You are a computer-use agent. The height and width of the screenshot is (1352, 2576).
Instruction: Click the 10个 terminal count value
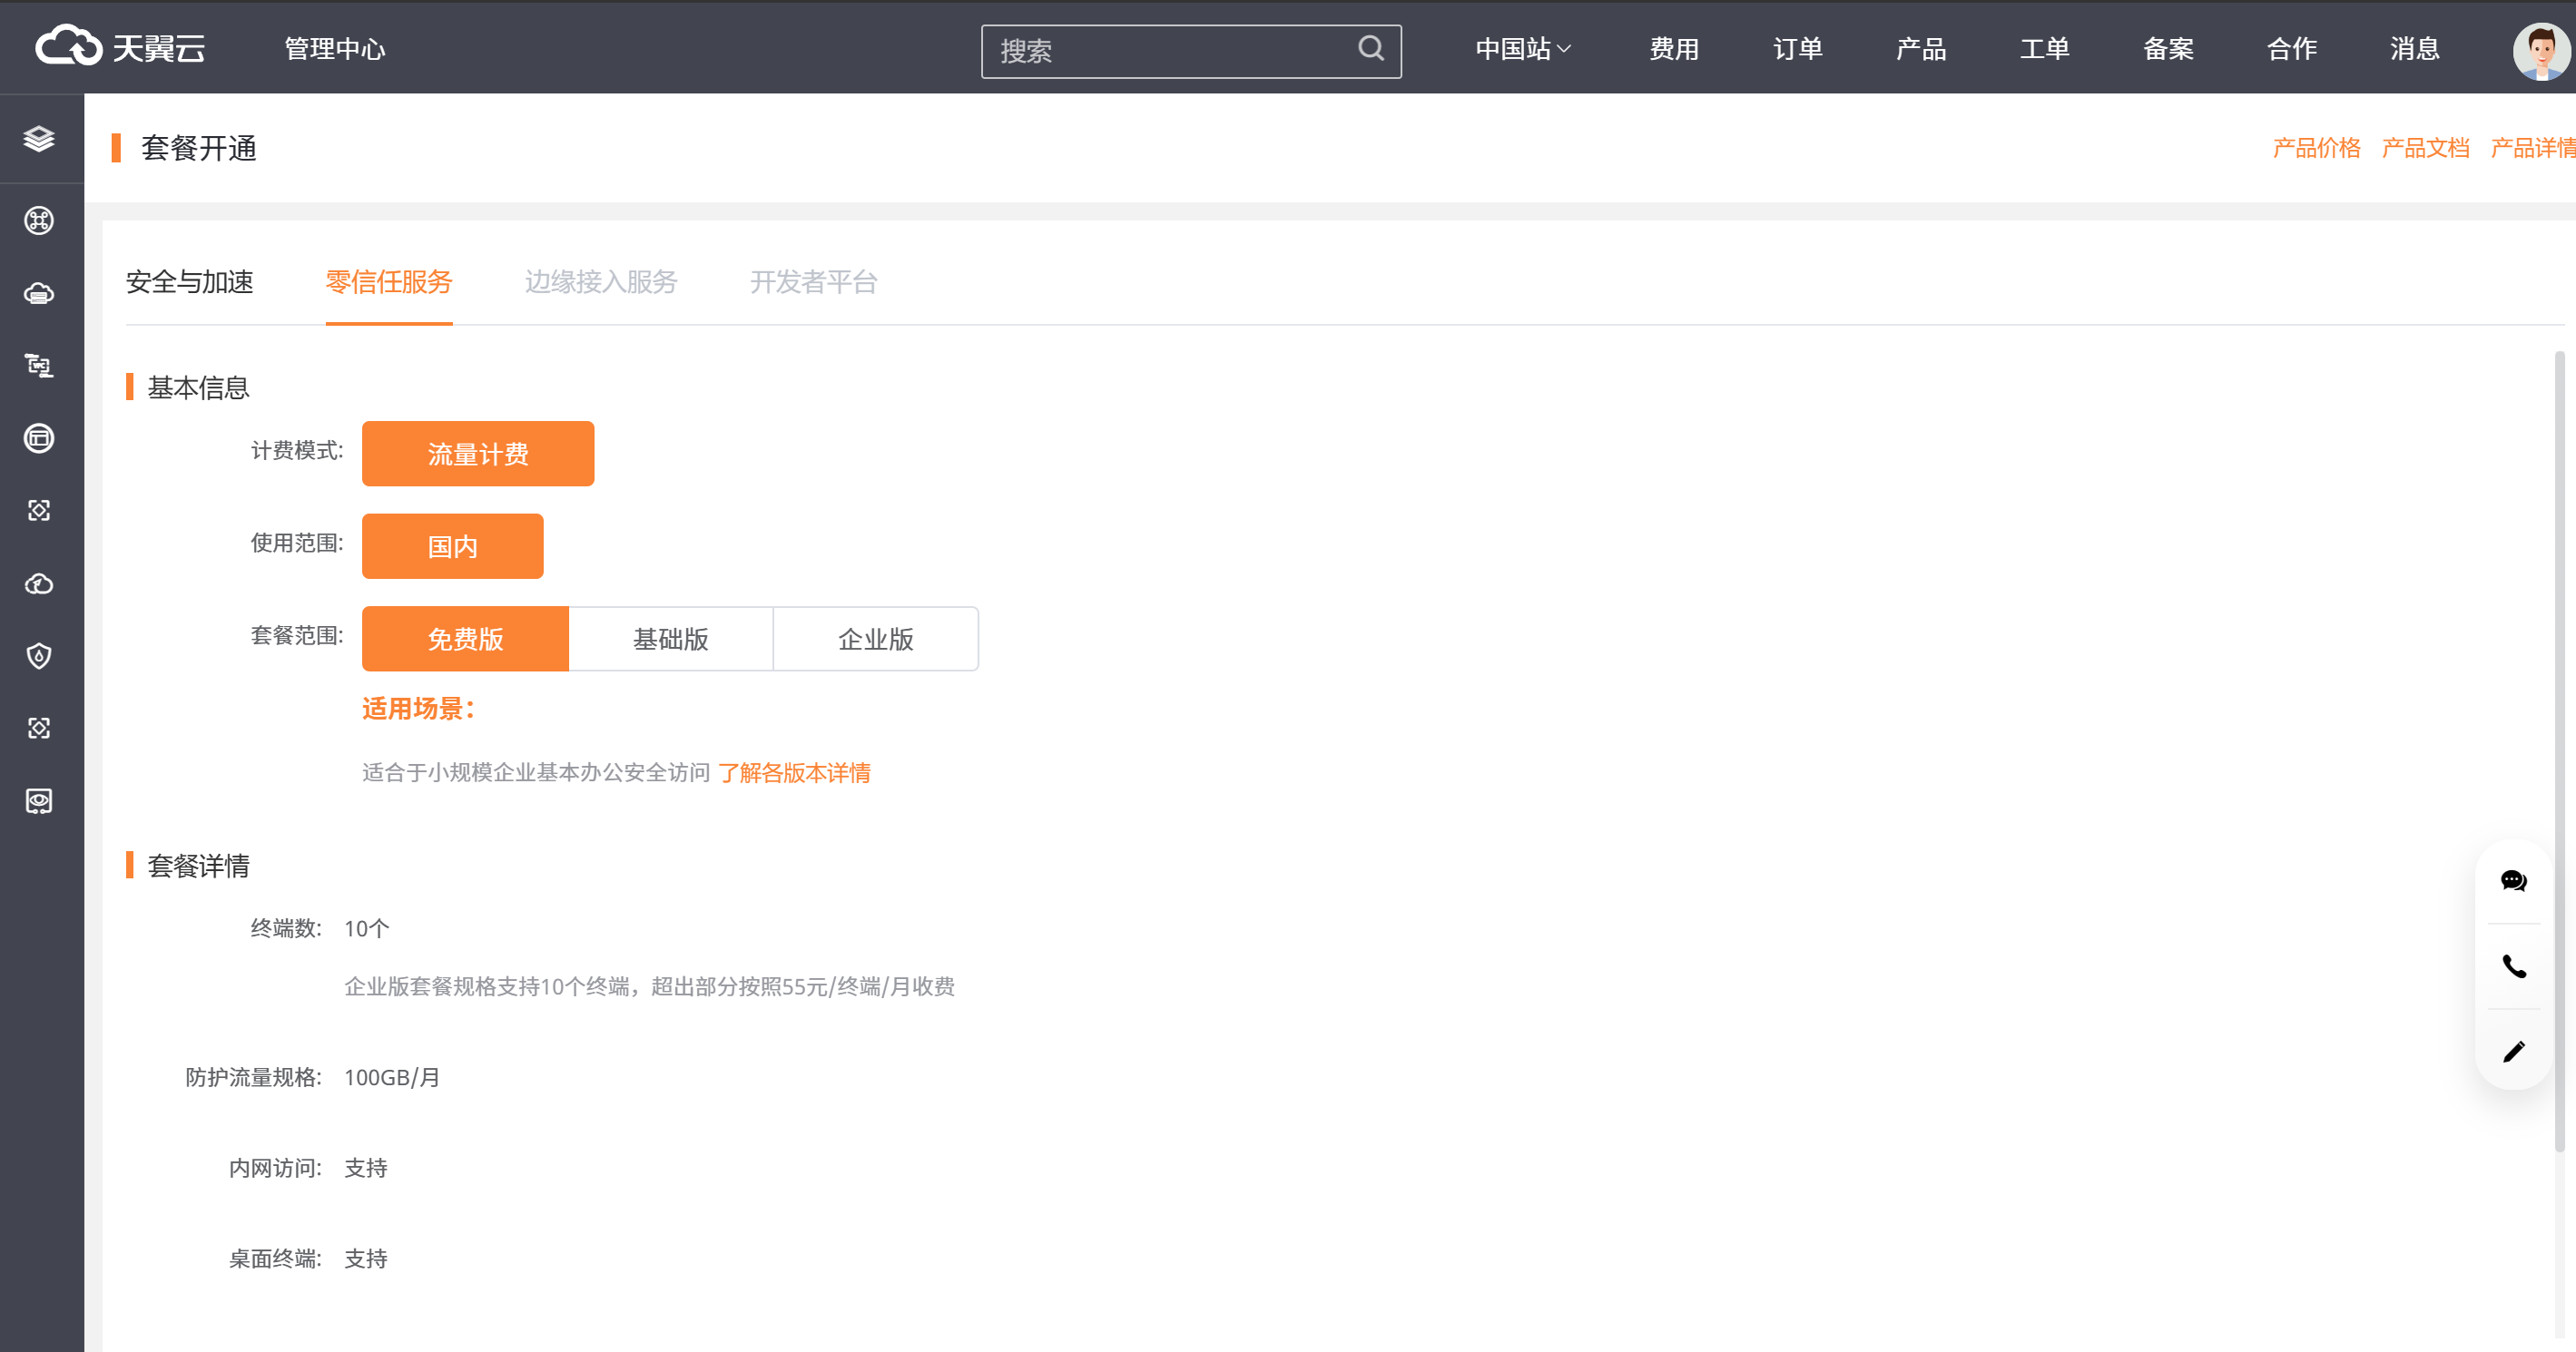tap(366, 928)
